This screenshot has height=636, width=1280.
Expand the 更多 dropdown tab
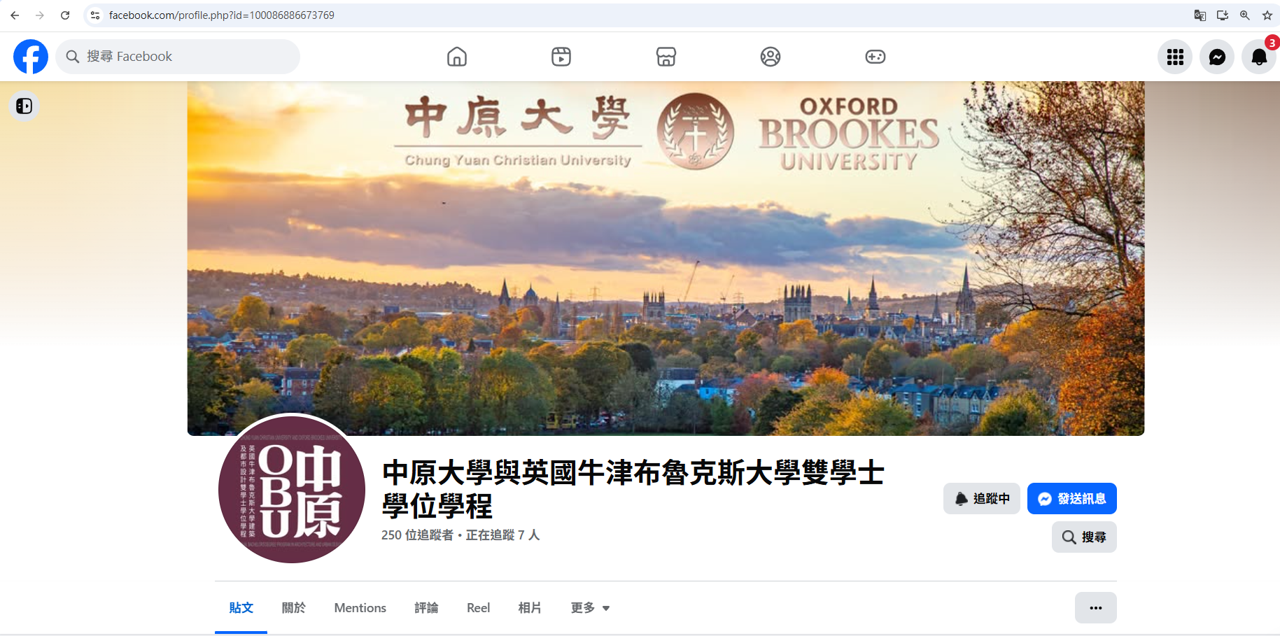tap(590, 608)
